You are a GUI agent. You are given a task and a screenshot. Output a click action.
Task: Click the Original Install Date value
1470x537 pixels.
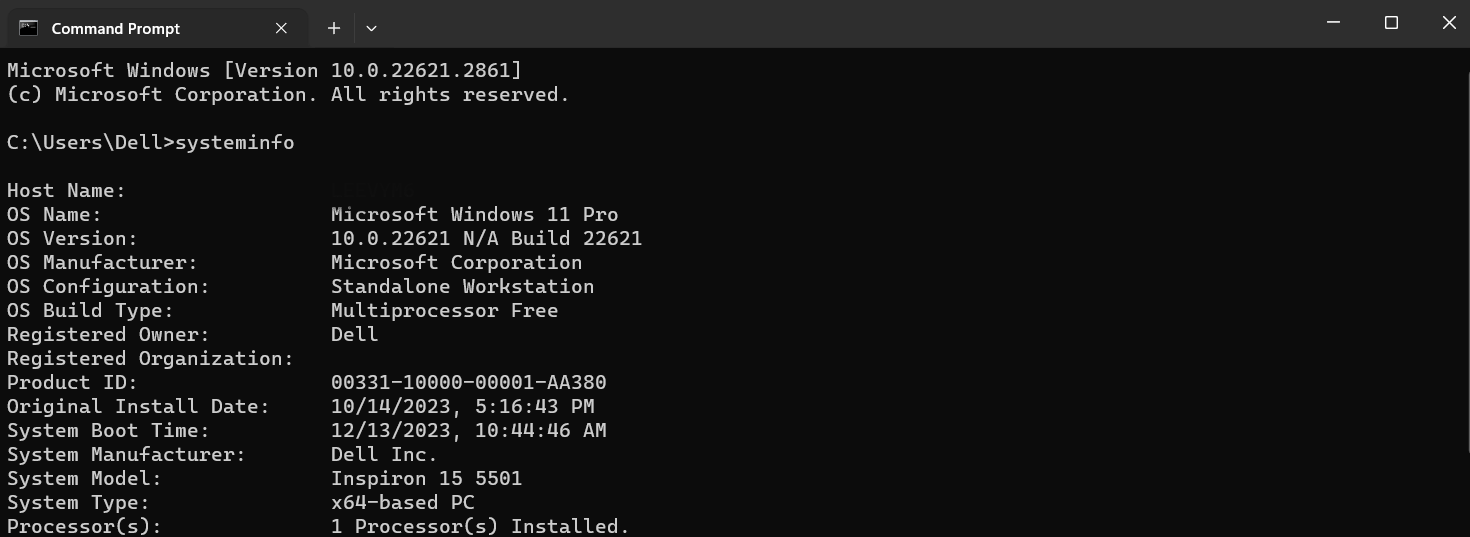pos(462,407)
